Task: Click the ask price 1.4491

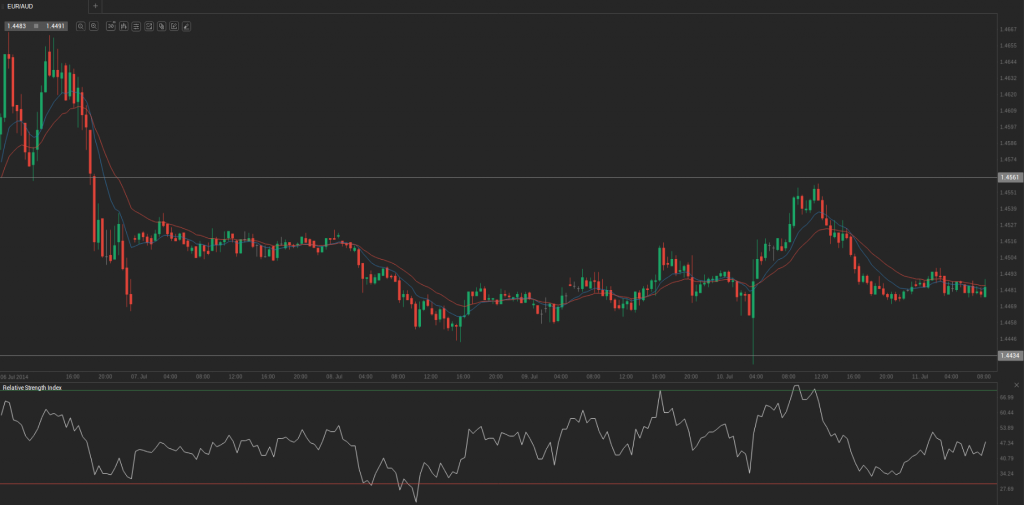Action: click(x=56, y=26)
